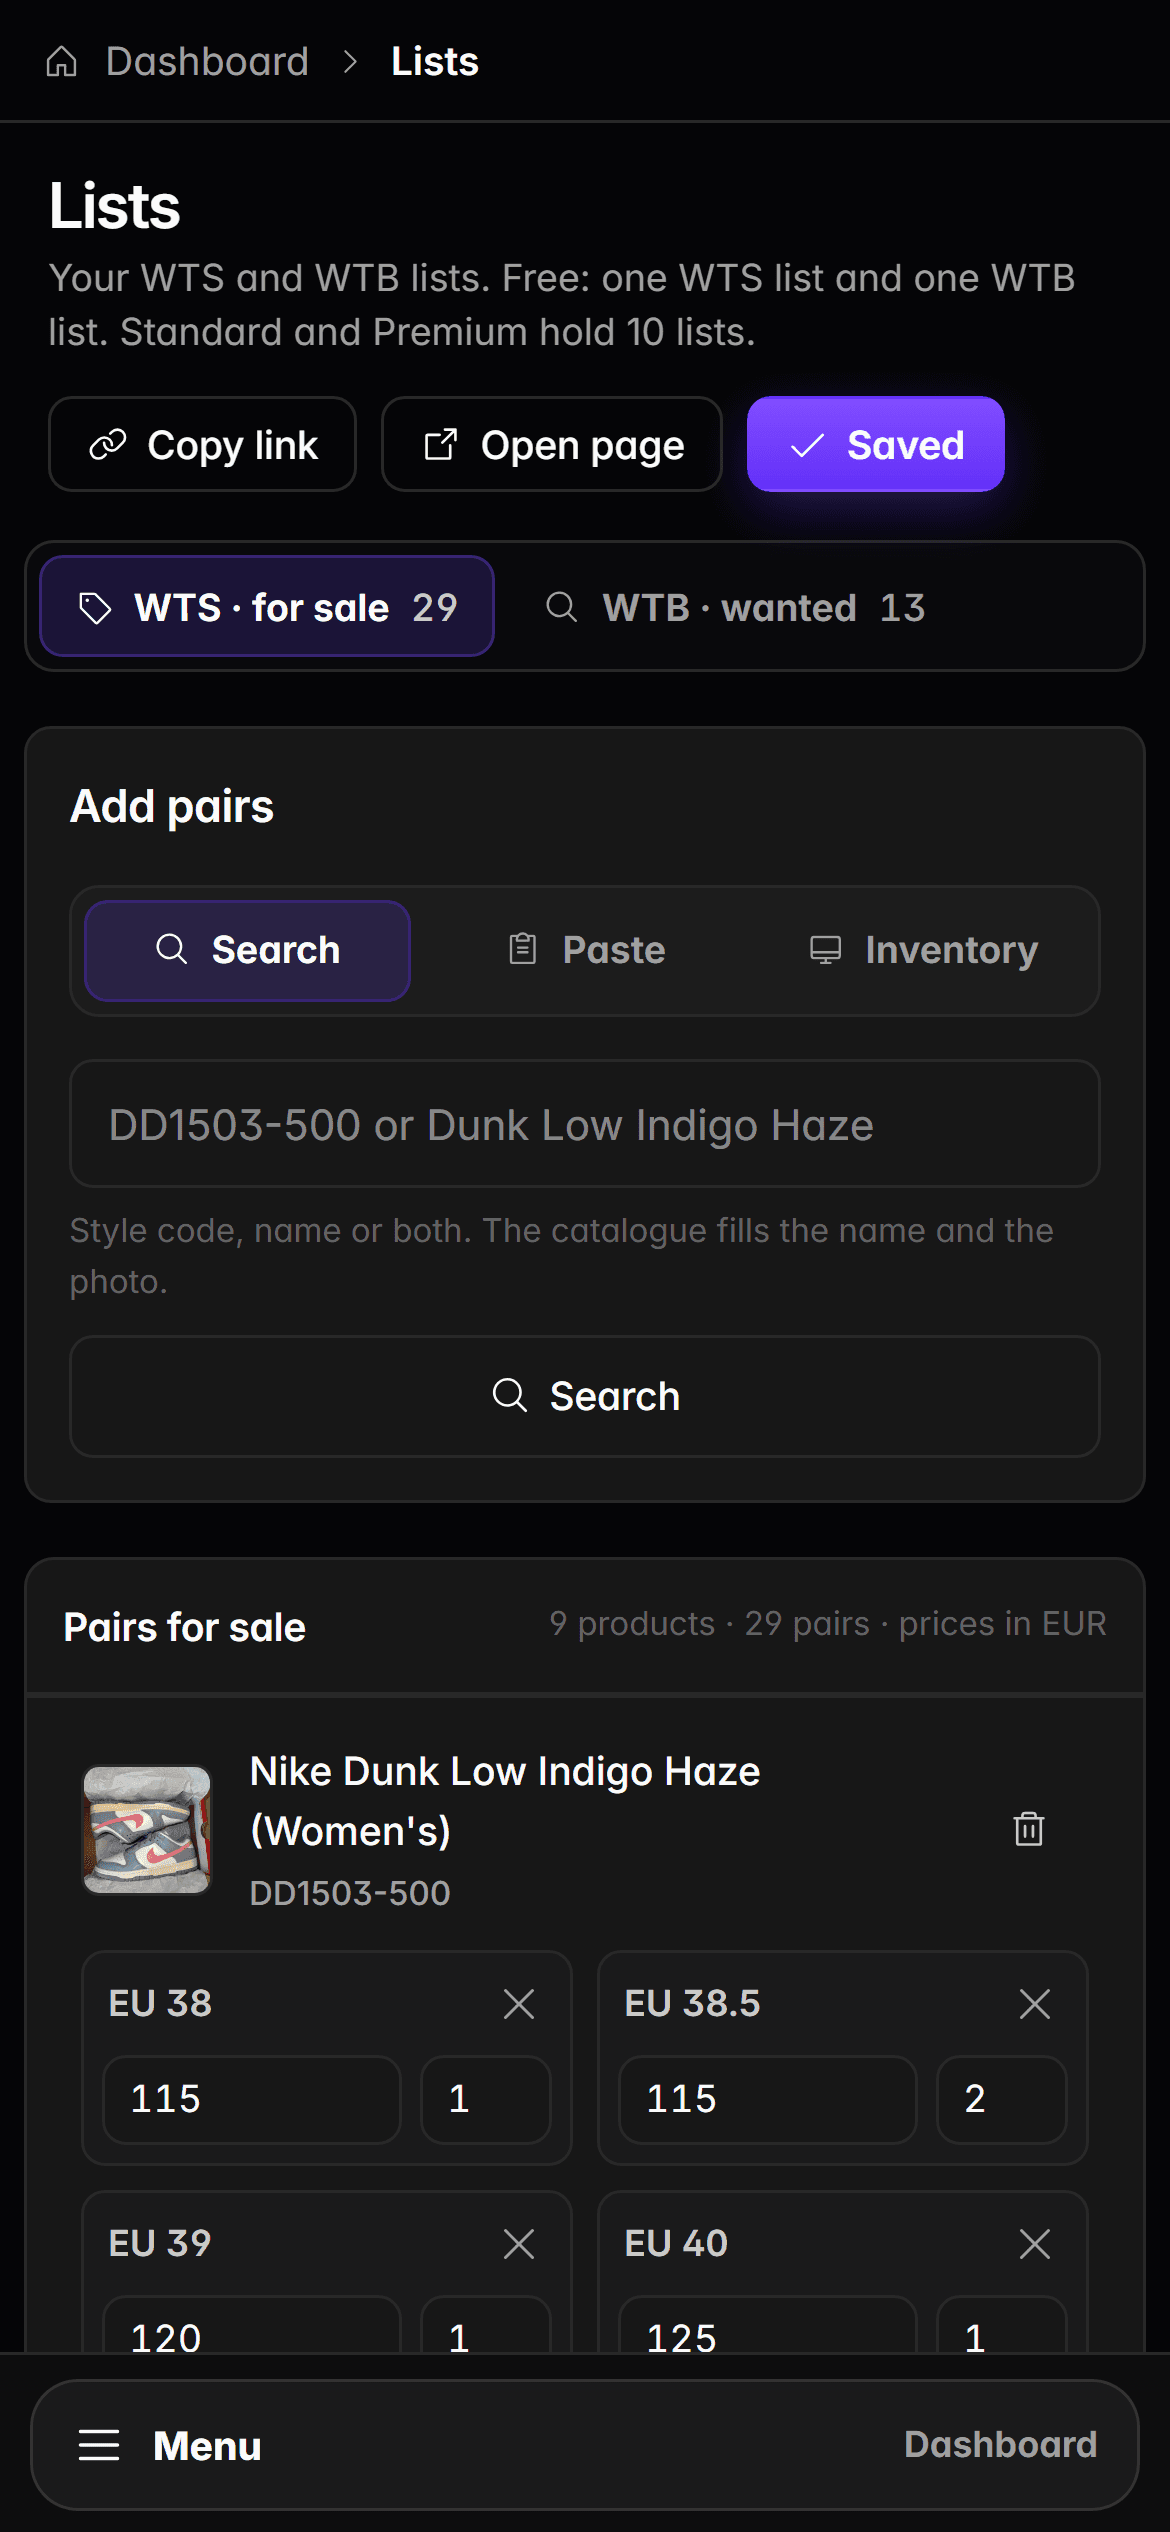Click the 'Add pairs' heading
Screen dimensions: 1170x2532
coord(172,806)
